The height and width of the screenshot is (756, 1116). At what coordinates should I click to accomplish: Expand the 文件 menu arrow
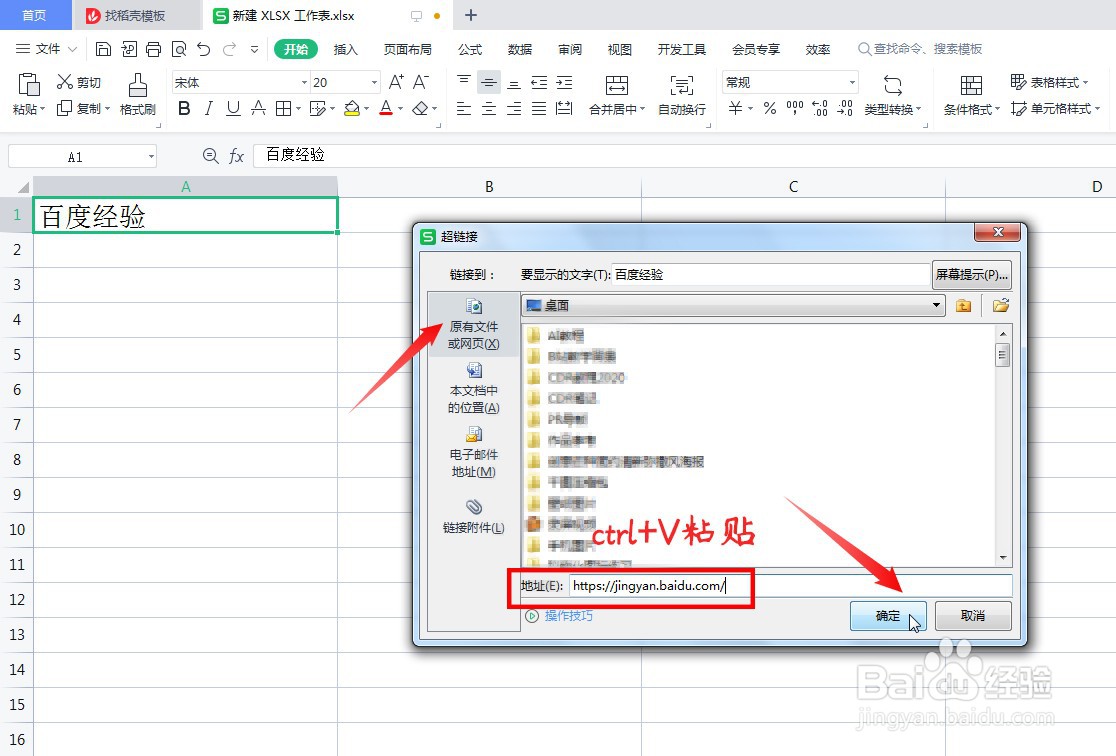pyautogui.click(x=72, y=49)
